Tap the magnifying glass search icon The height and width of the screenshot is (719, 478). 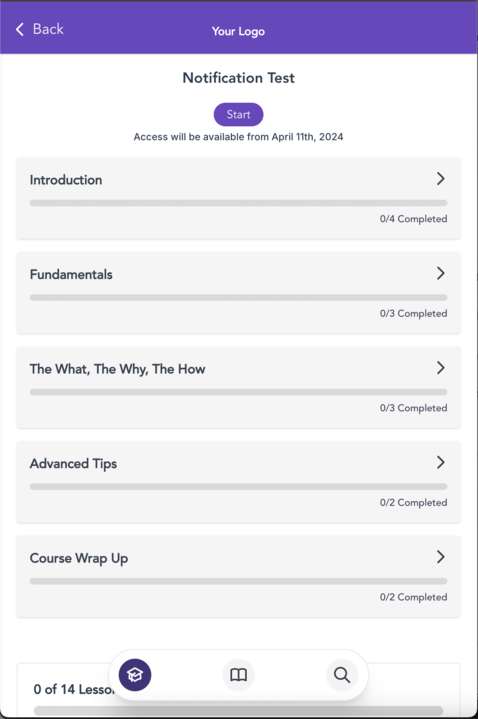click(342, 675)
